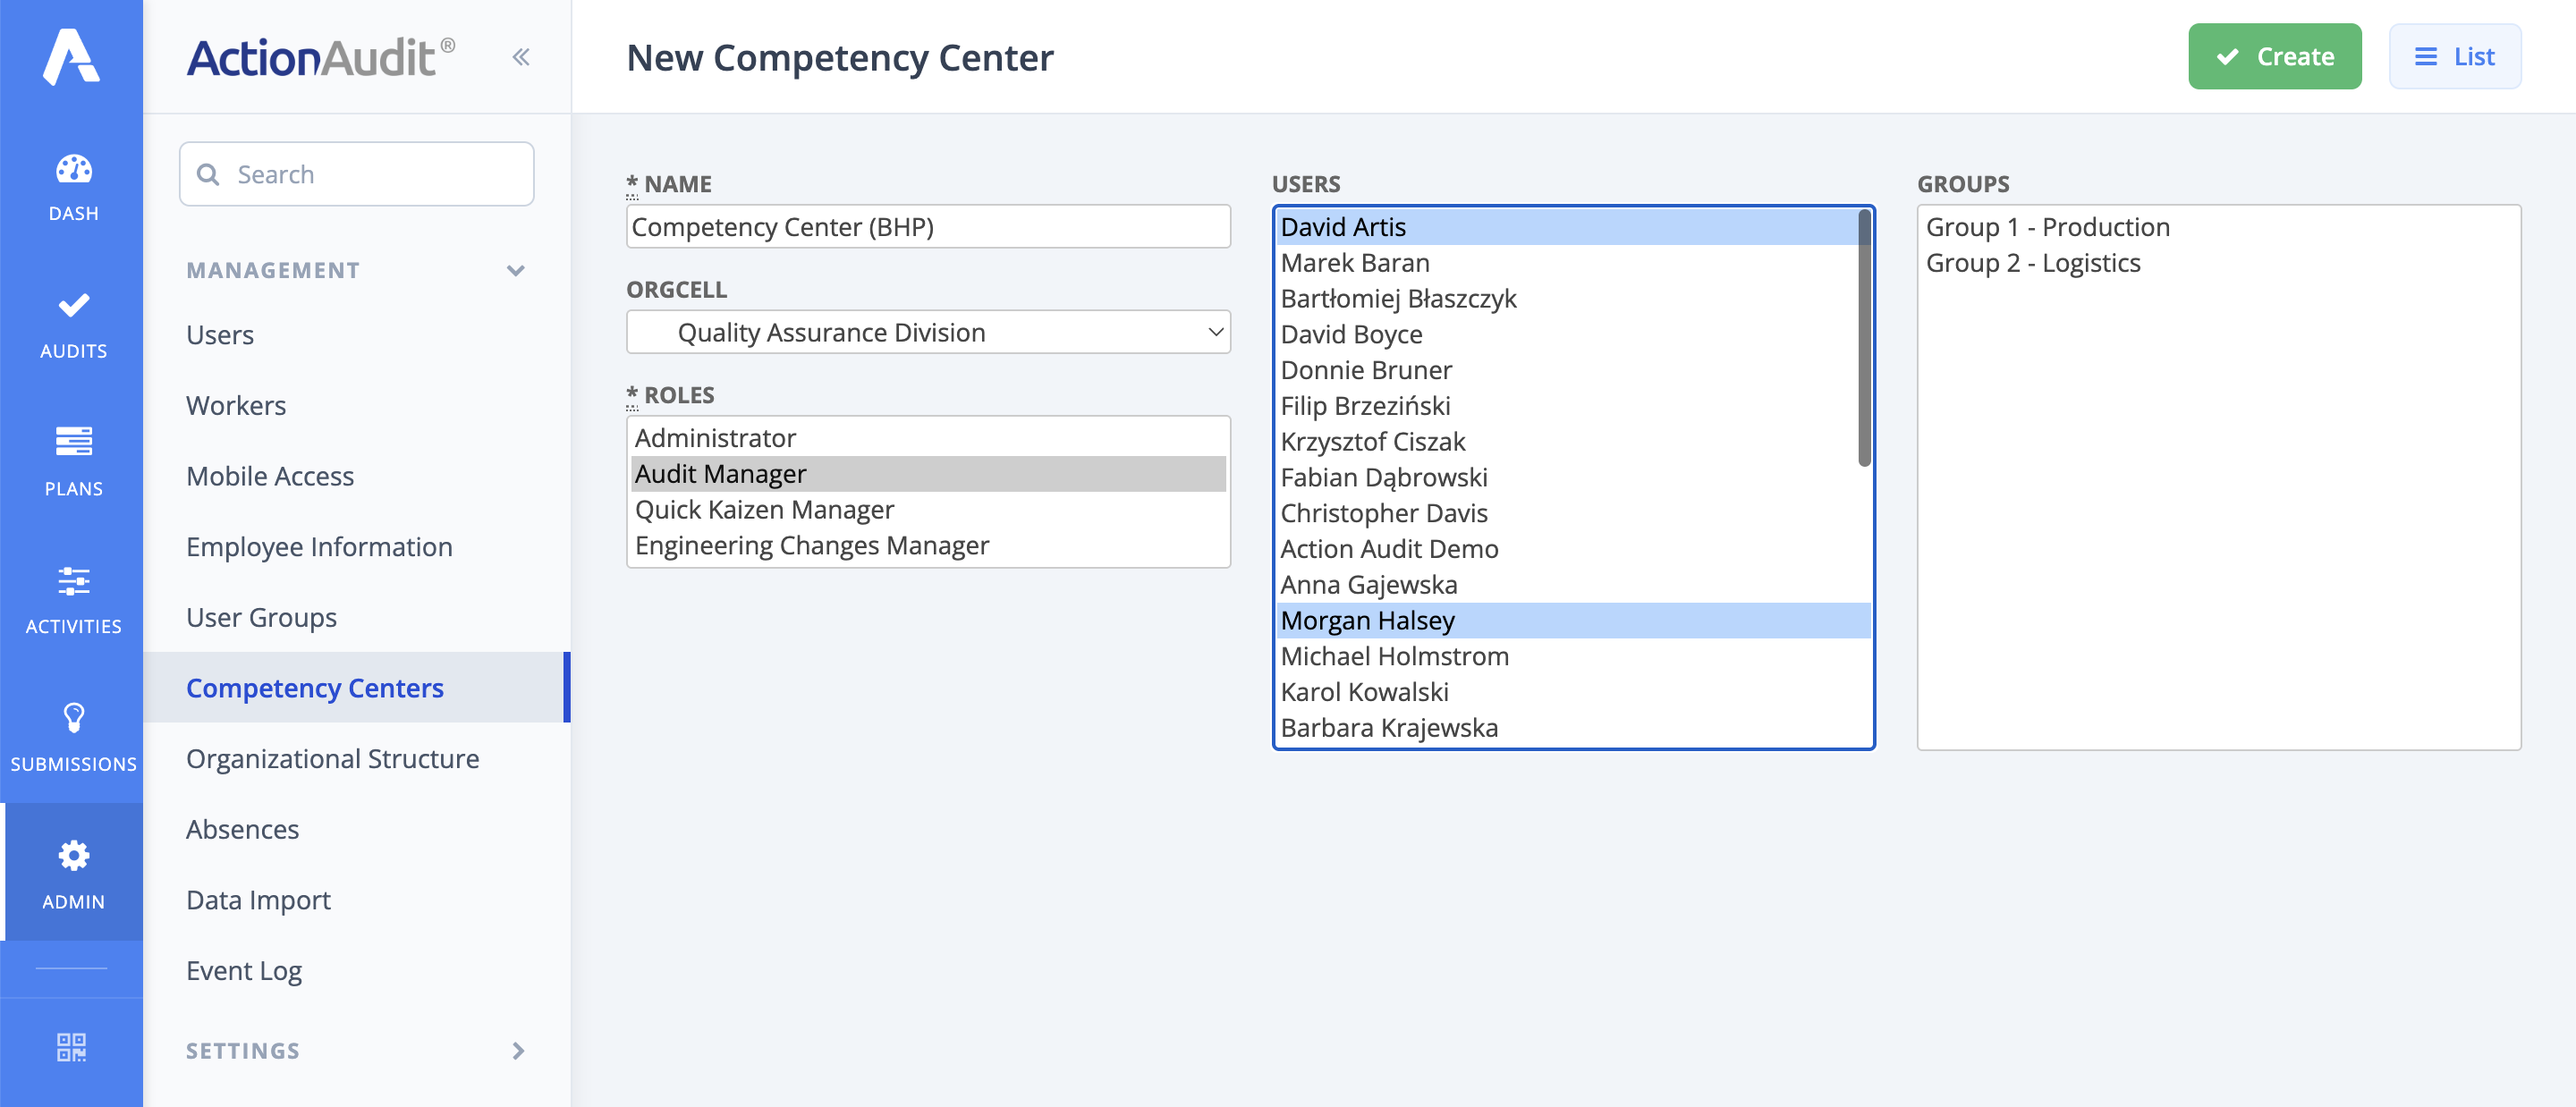Click the ActionAudit logo icon
The image size is (2576, 1107).
point(71,56)
